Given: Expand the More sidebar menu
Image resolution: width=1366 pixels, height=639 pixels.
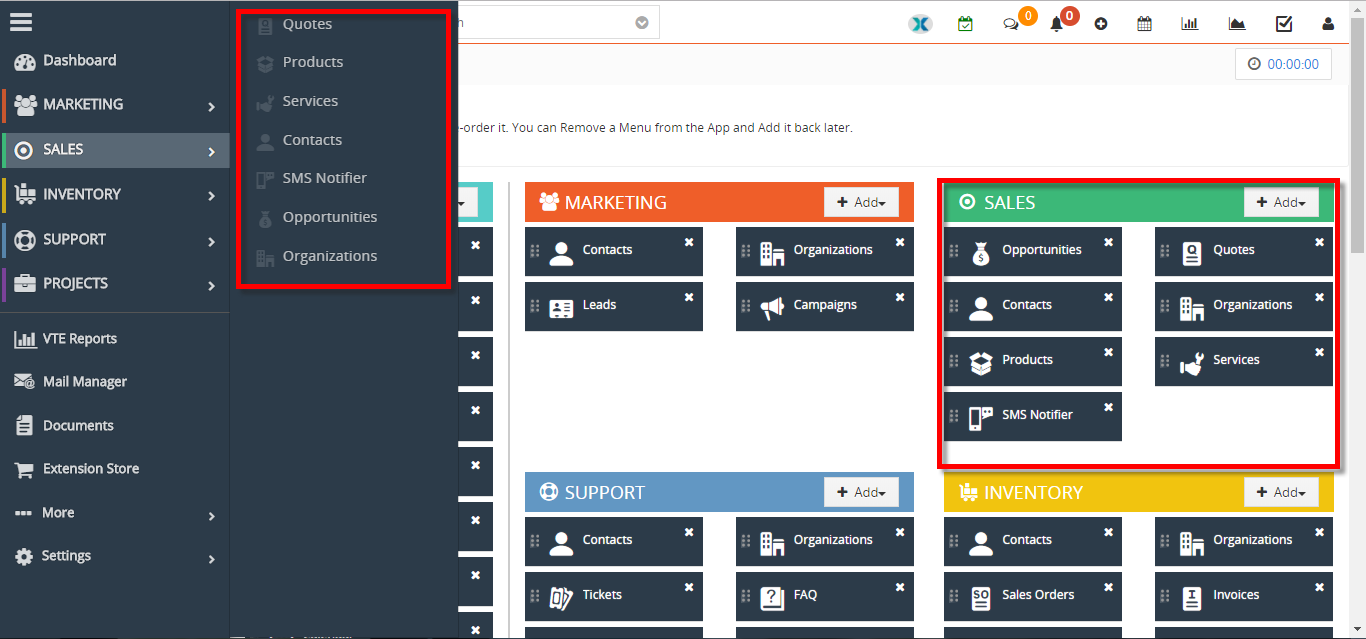Looking at the screenshot, I should coord(115,513).
